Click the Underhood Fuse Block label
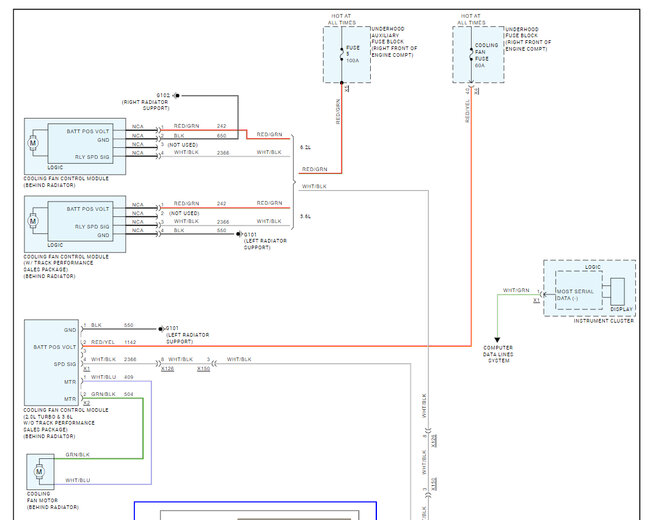The width and height of the screenshot is (650, 520). pos(528,39)
